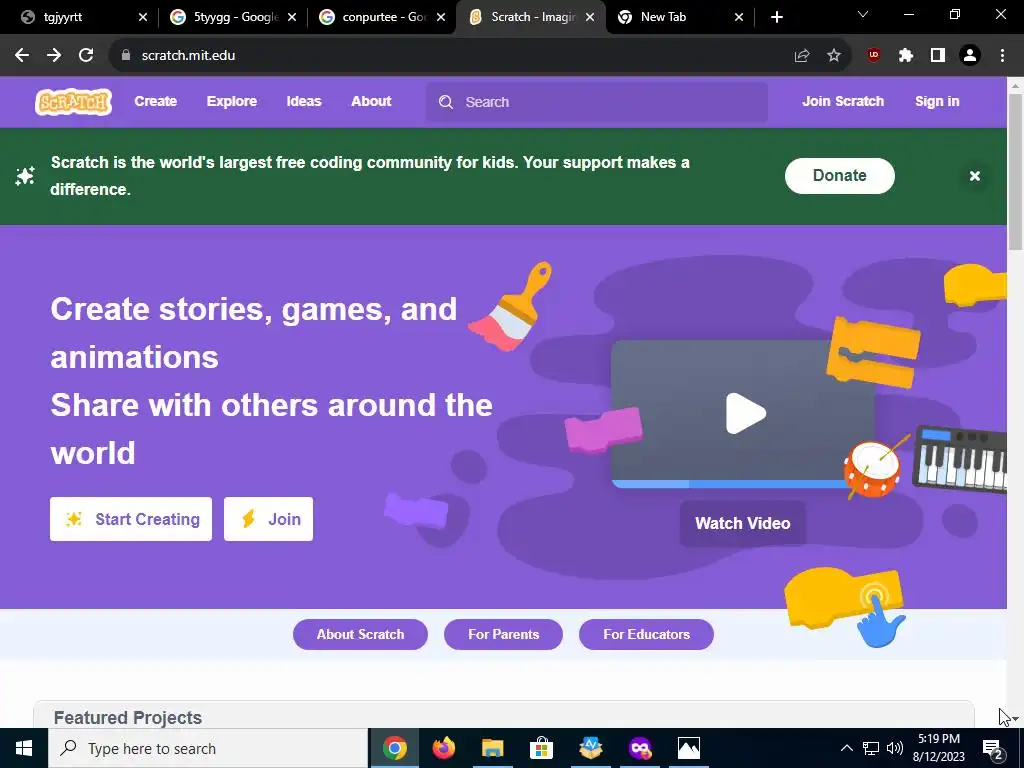Dismiss the green donation banner

point(974,176)
